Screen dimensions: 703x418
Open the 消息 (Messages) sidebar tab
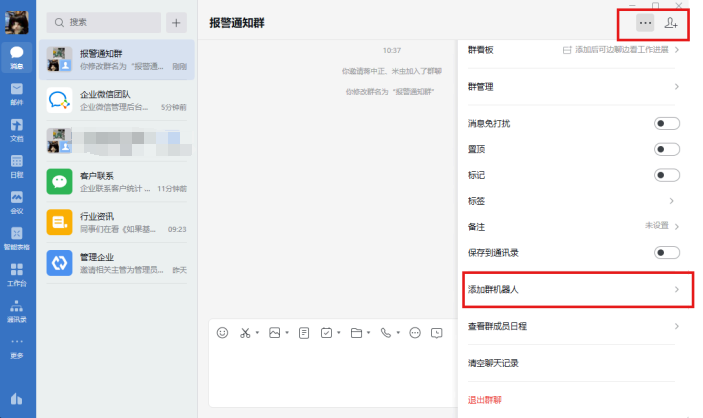pos(17,57)
